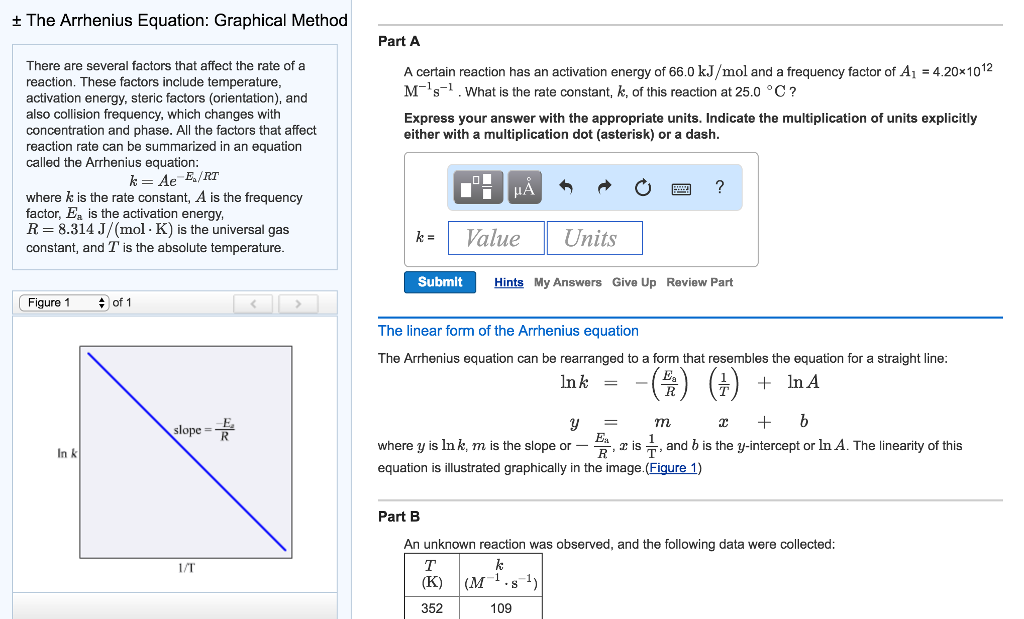The image size is (1024, 619).
Task: Reset the answer box with circular arrow
Action: point(643,187)
